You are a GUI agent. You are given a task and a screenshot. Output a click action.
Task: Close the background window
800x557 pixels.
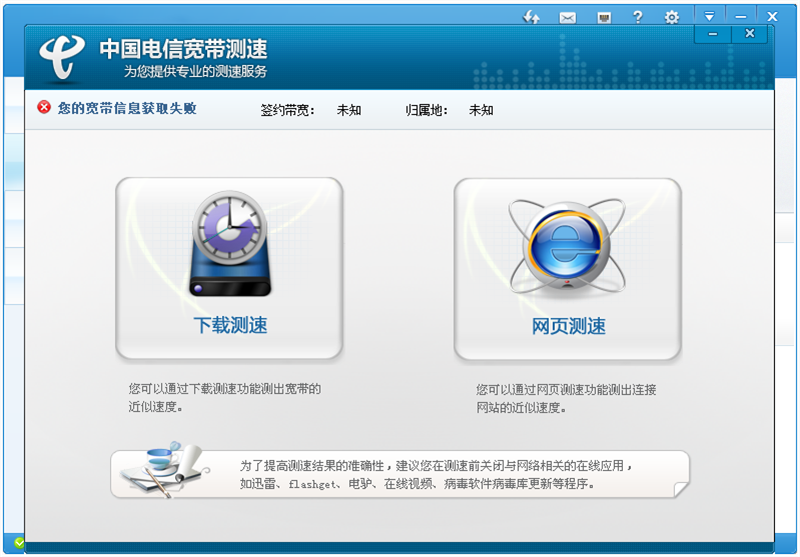(772, 16)
